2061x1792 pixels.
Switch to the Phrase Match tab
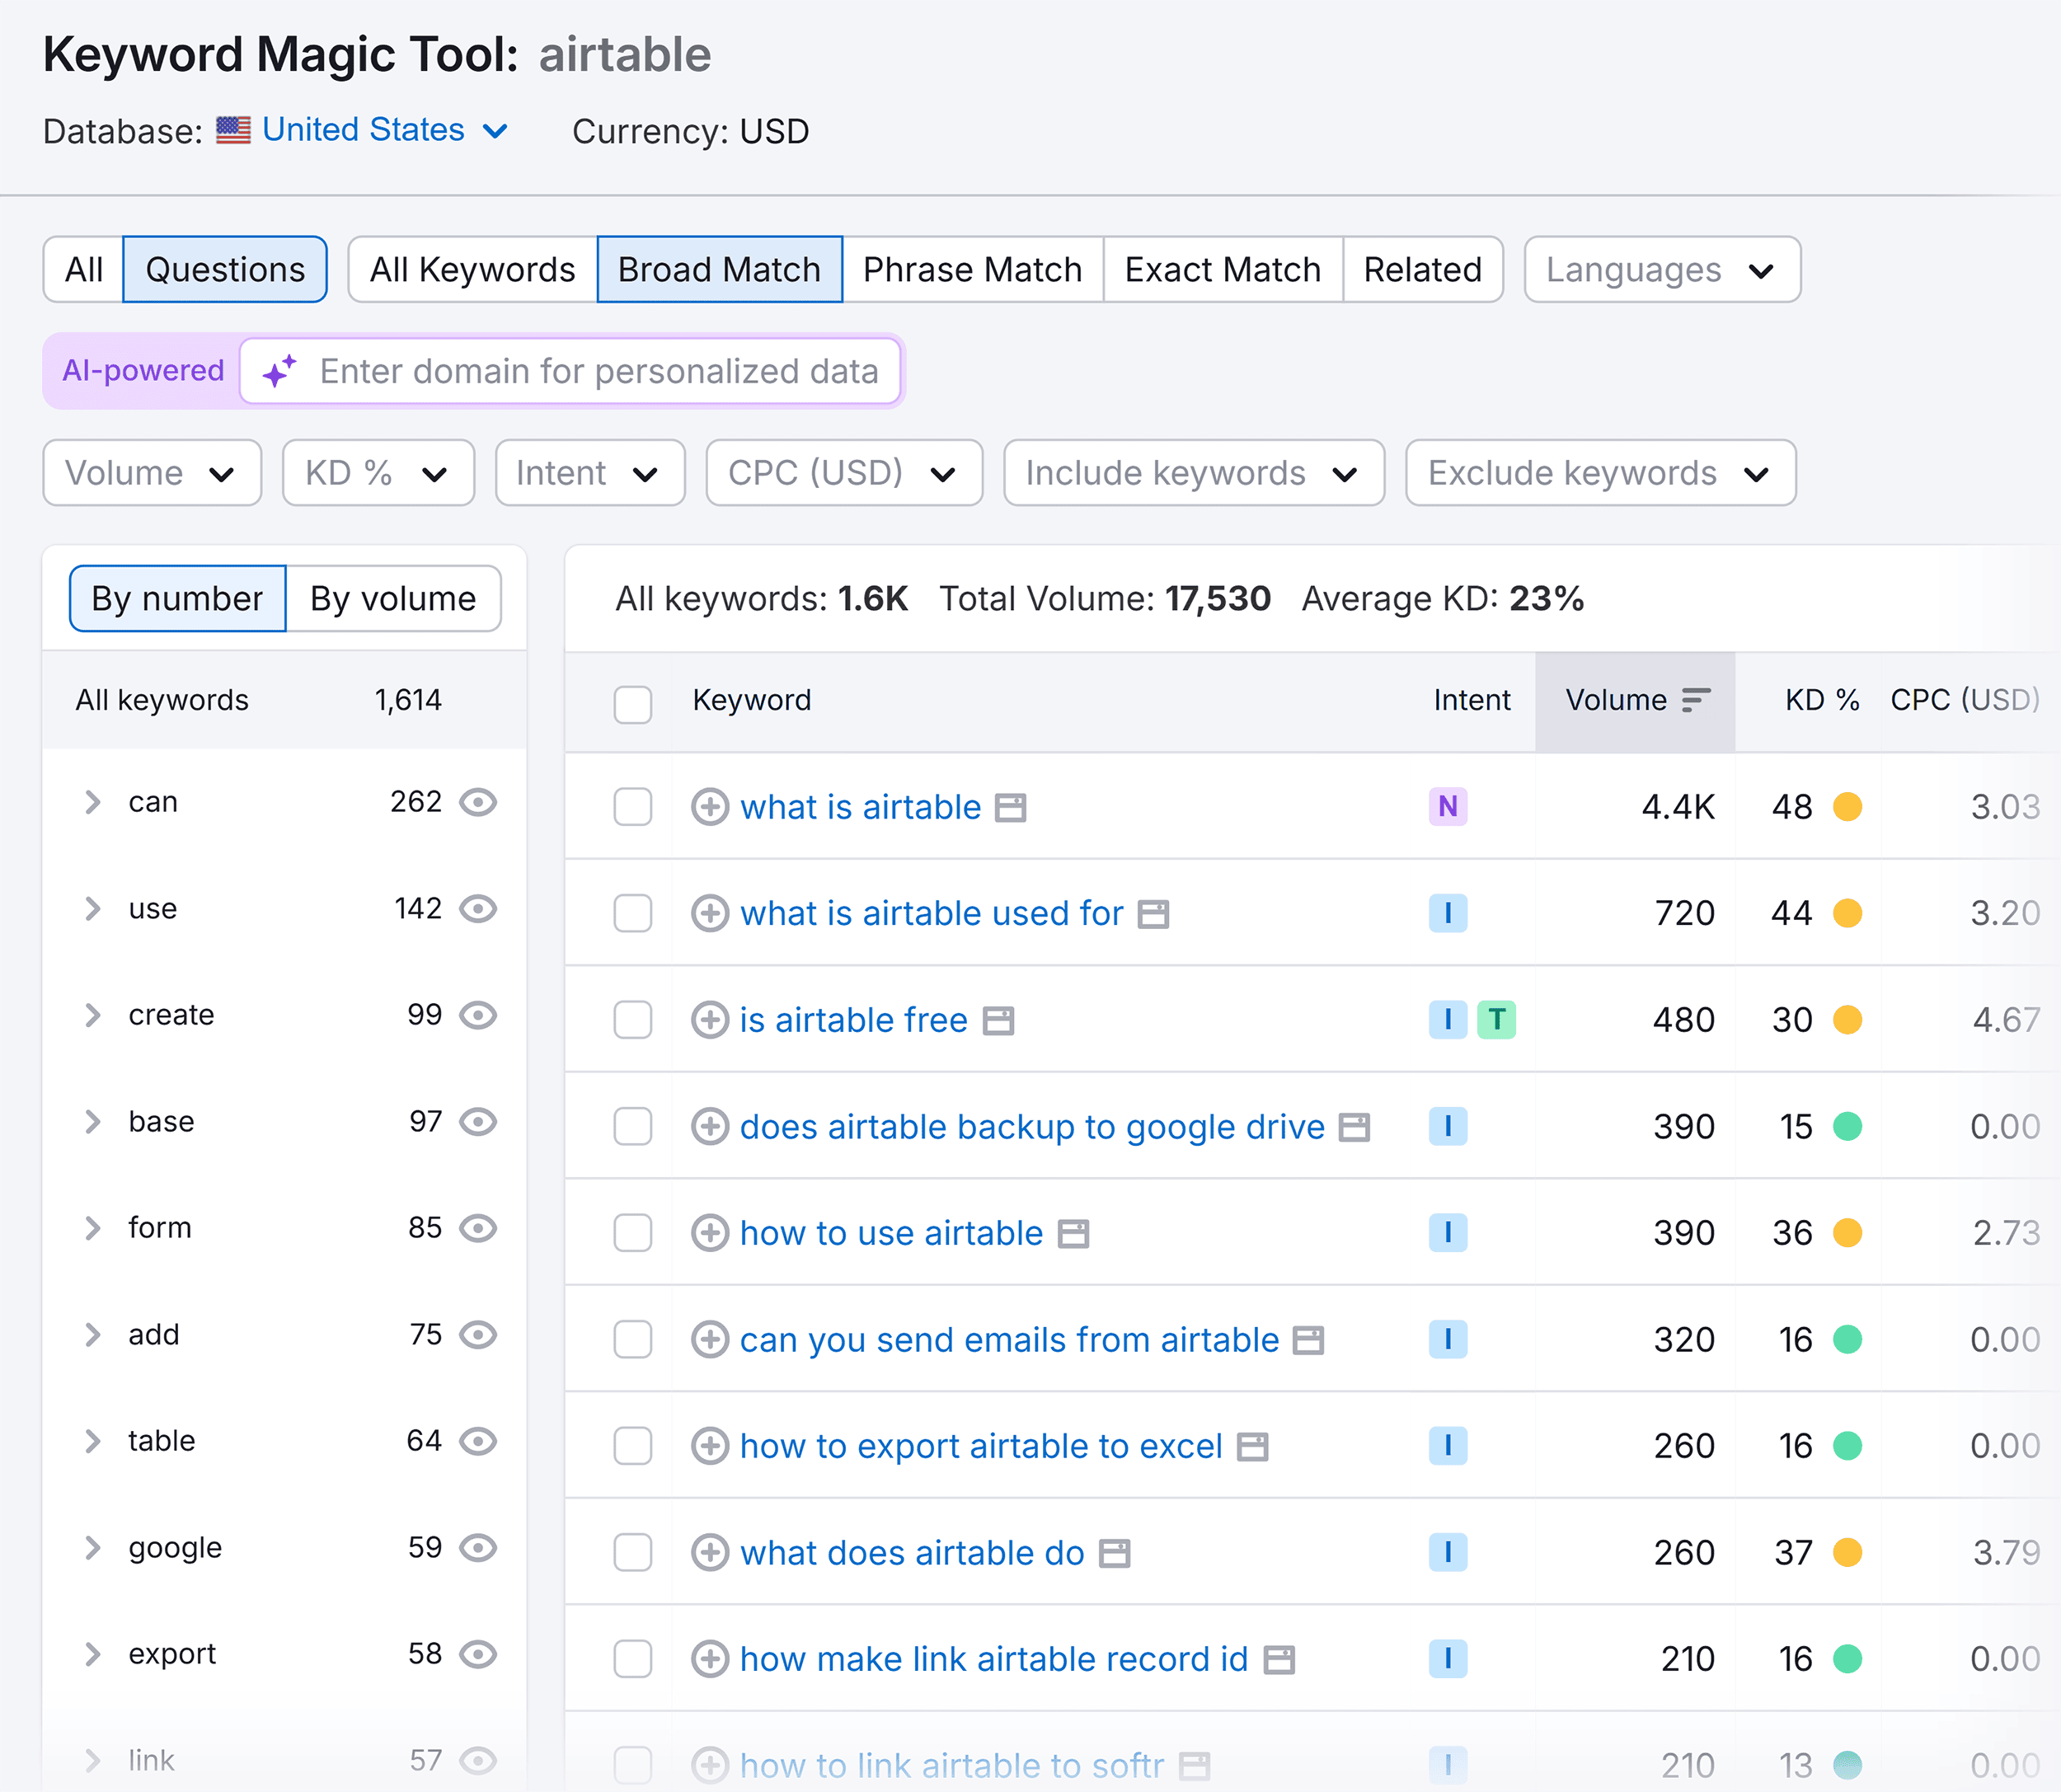tap(972, 269)
